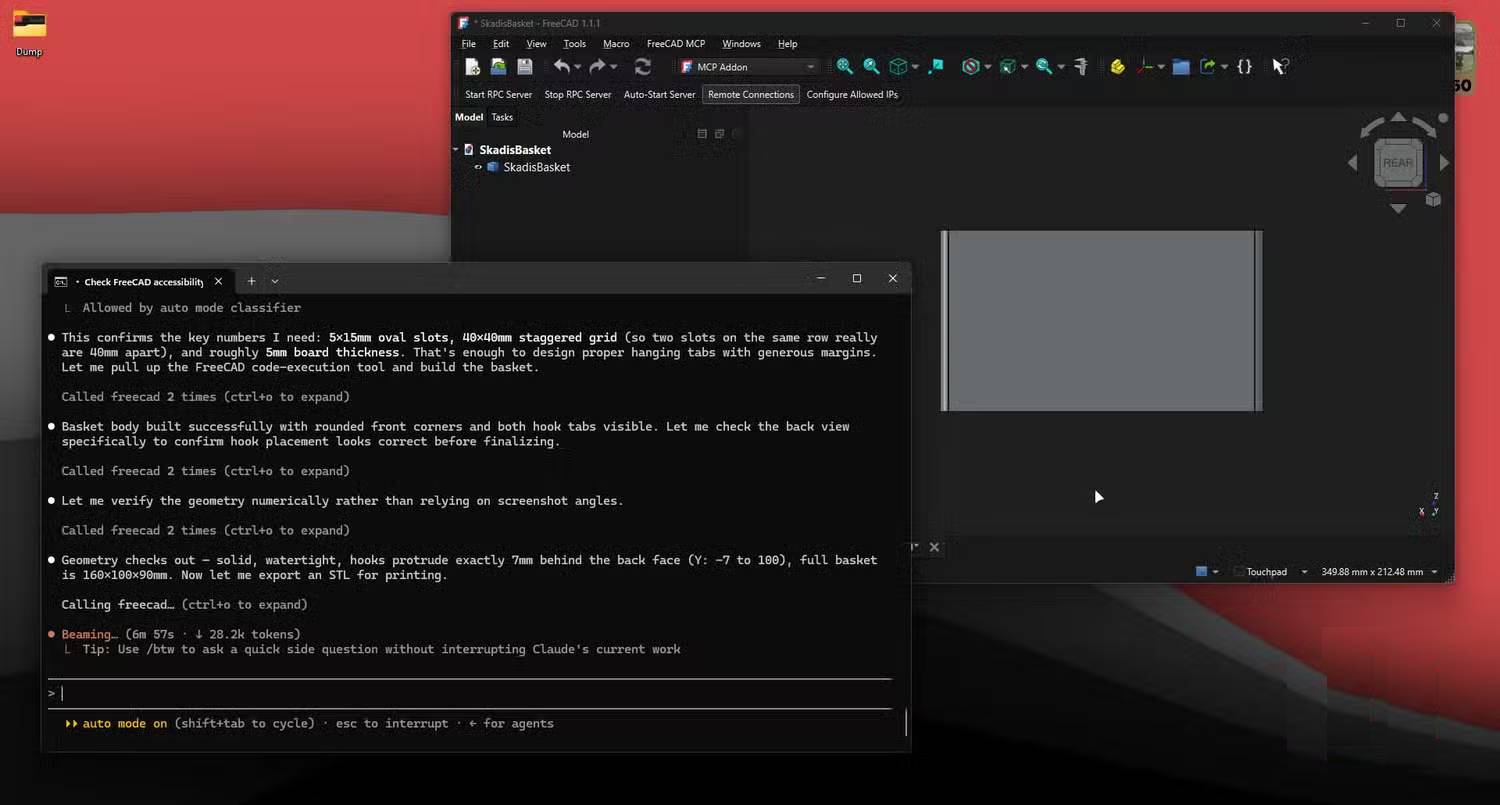Click the zoom tool toolbar icon
Screen dimensions: 1500x805
point(1044,66)
